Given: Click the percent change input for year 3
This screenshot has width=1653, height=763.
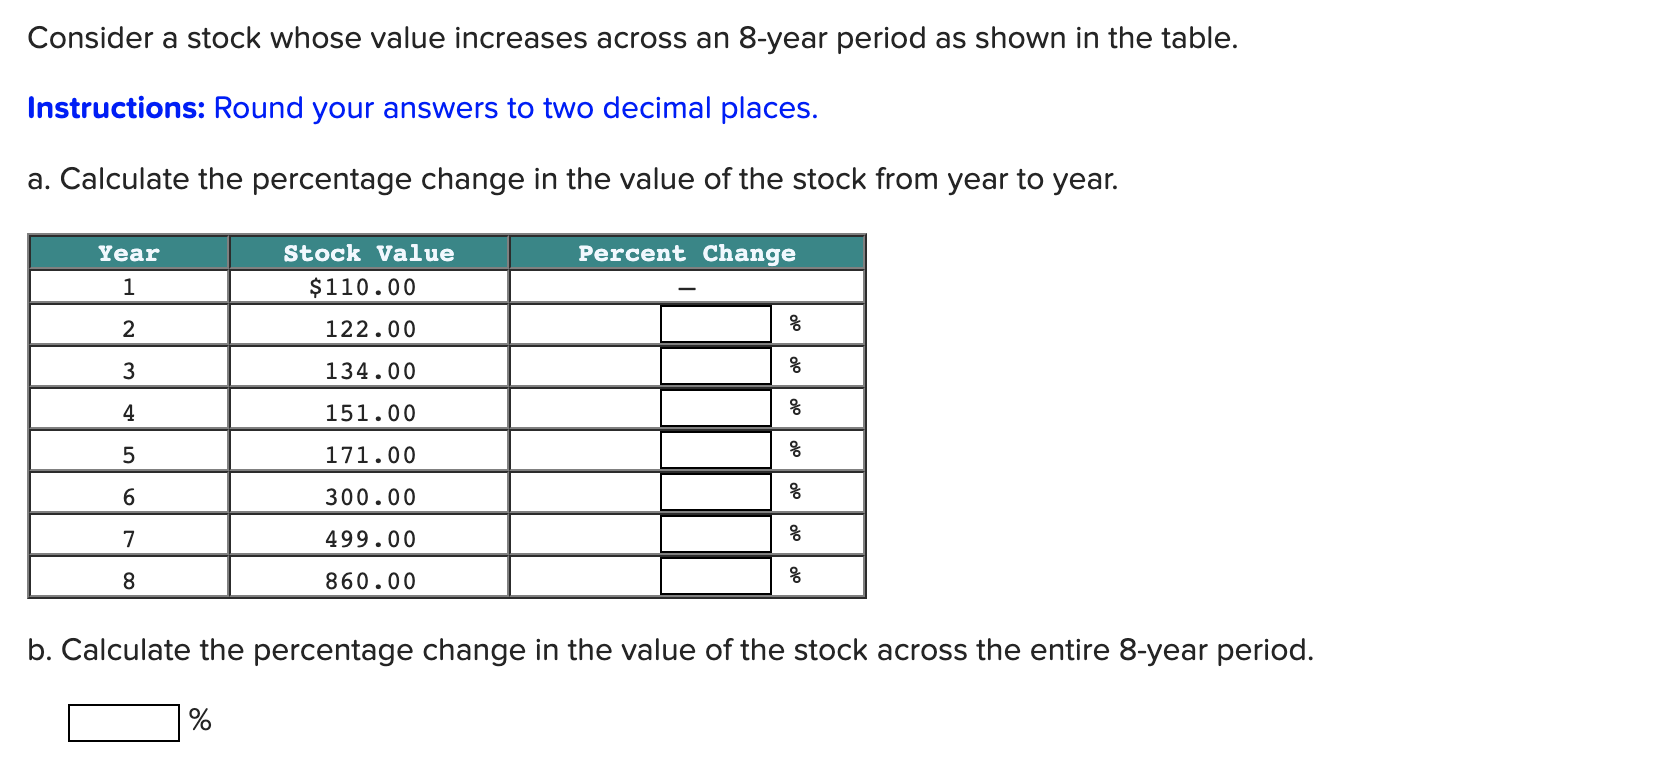Looking at the screenshot, I should pyautogui.click(x=714, y=364).
